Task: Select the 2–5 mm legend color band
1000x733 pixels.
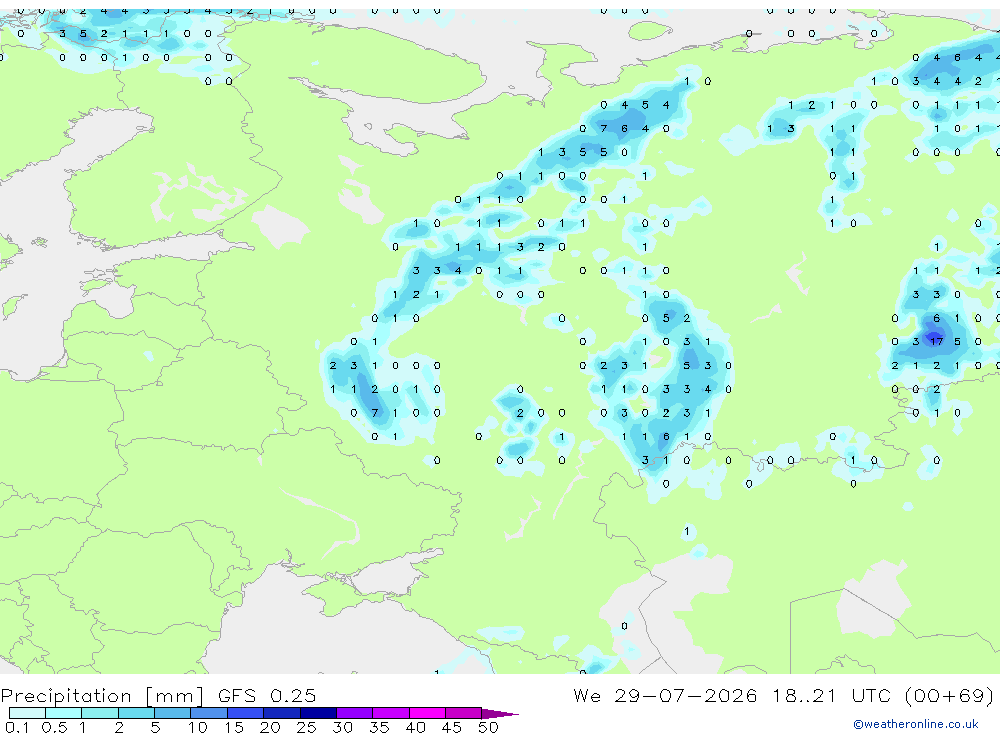Action: (x=136, y=713)
